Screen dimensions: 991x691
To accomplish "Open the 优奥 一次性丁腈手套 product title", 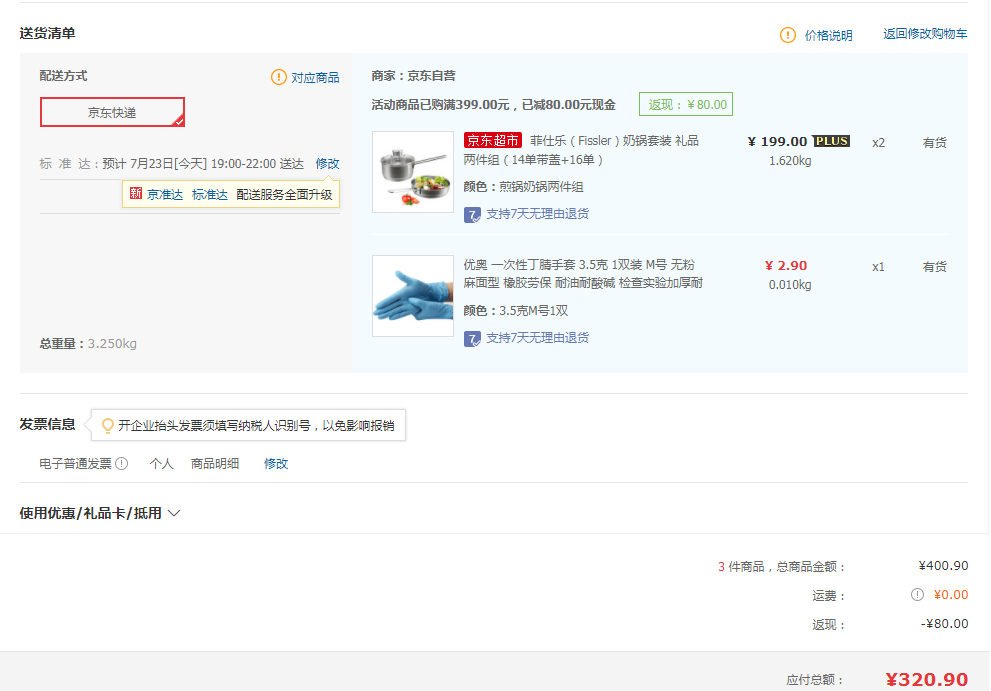I will coord(583,274).
